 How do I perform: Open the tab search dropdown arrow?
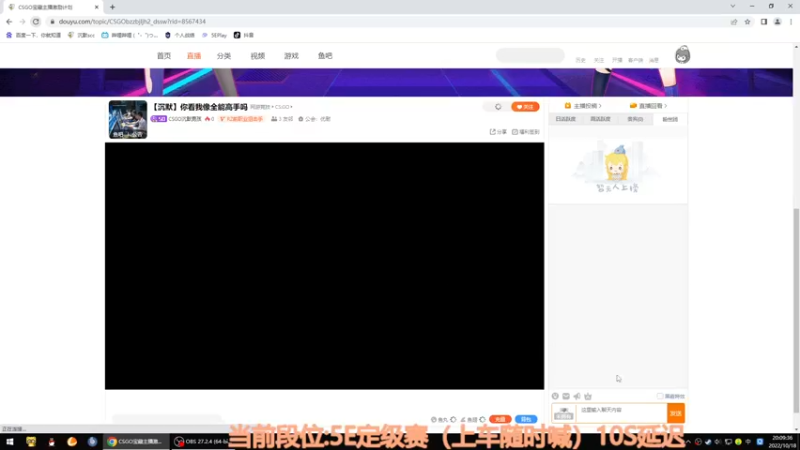click(x=733, y=6)
